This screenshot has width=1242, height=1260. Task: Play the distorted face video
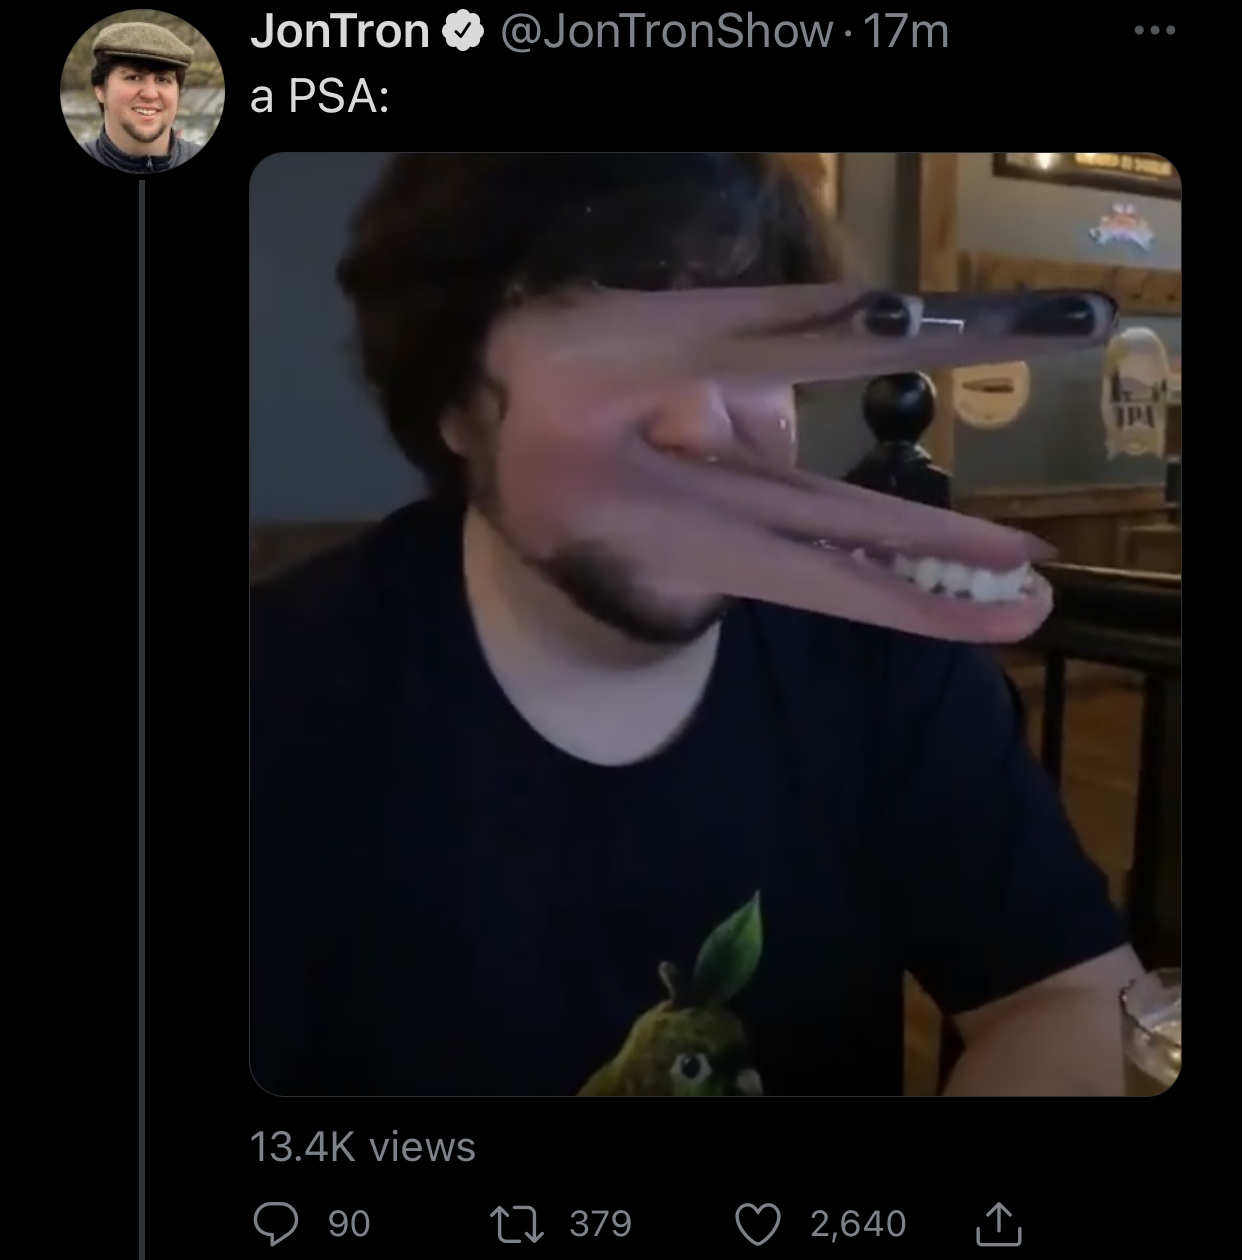click(x=715, y=624)
